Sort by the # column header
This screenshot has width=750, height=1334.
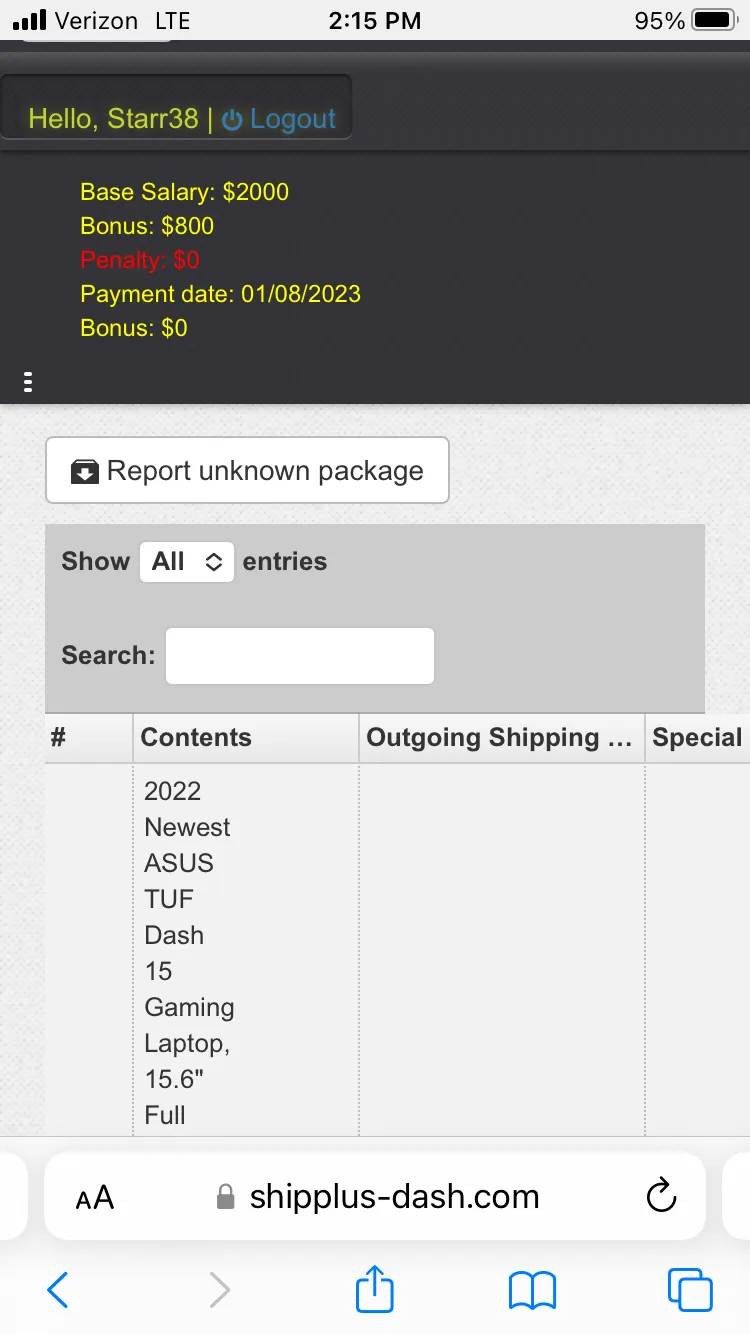(x=89, y=738)
